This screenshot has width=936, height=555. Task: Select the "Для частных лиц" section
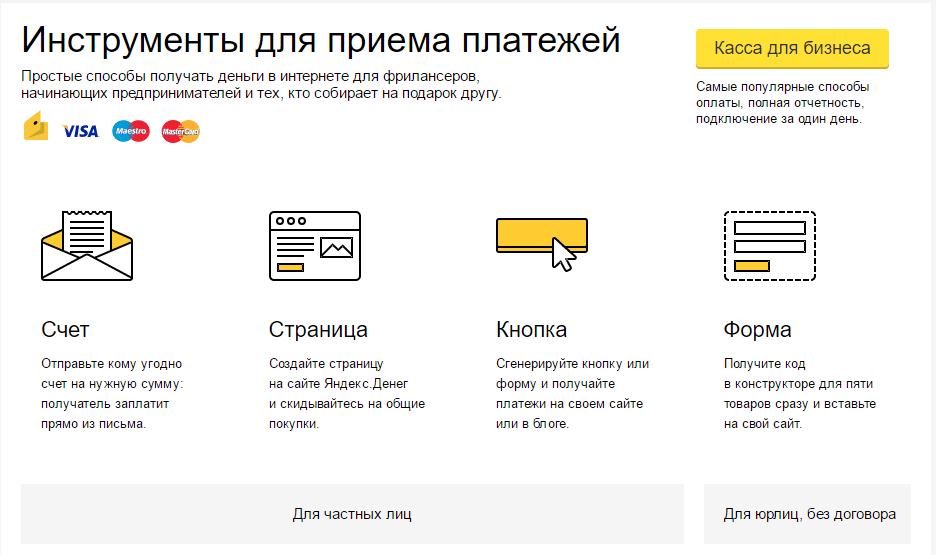(352, 514)
